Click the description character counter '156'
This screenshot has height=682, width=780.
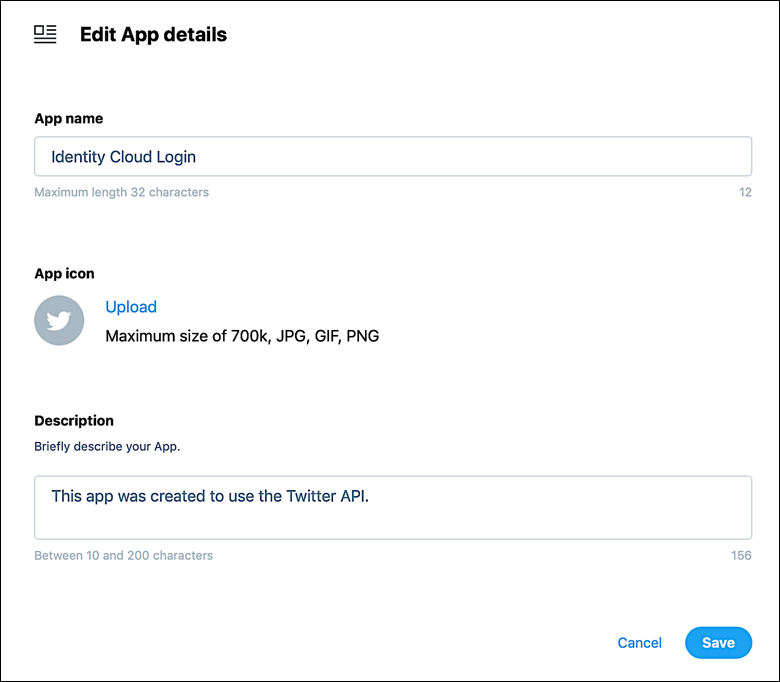click(741, 555)
